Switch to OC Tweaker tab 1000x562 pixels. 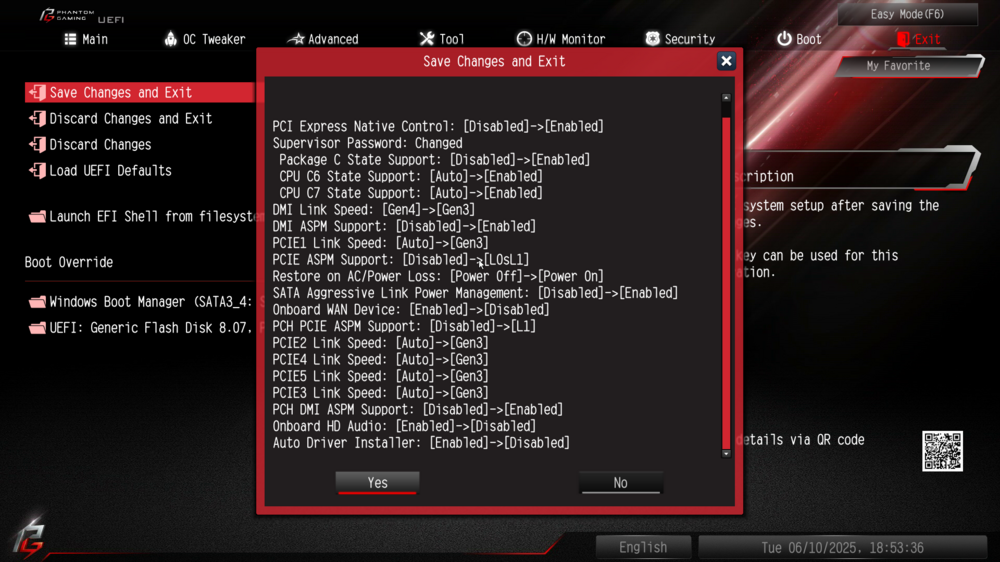[x=205, y=39]
